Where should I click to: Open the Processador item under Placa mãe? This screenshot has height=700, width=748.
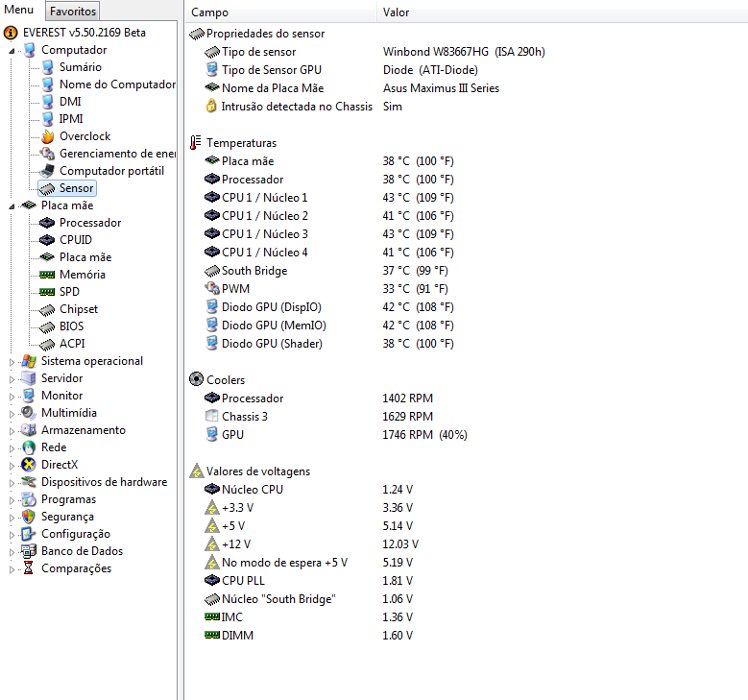coord(90,223)
